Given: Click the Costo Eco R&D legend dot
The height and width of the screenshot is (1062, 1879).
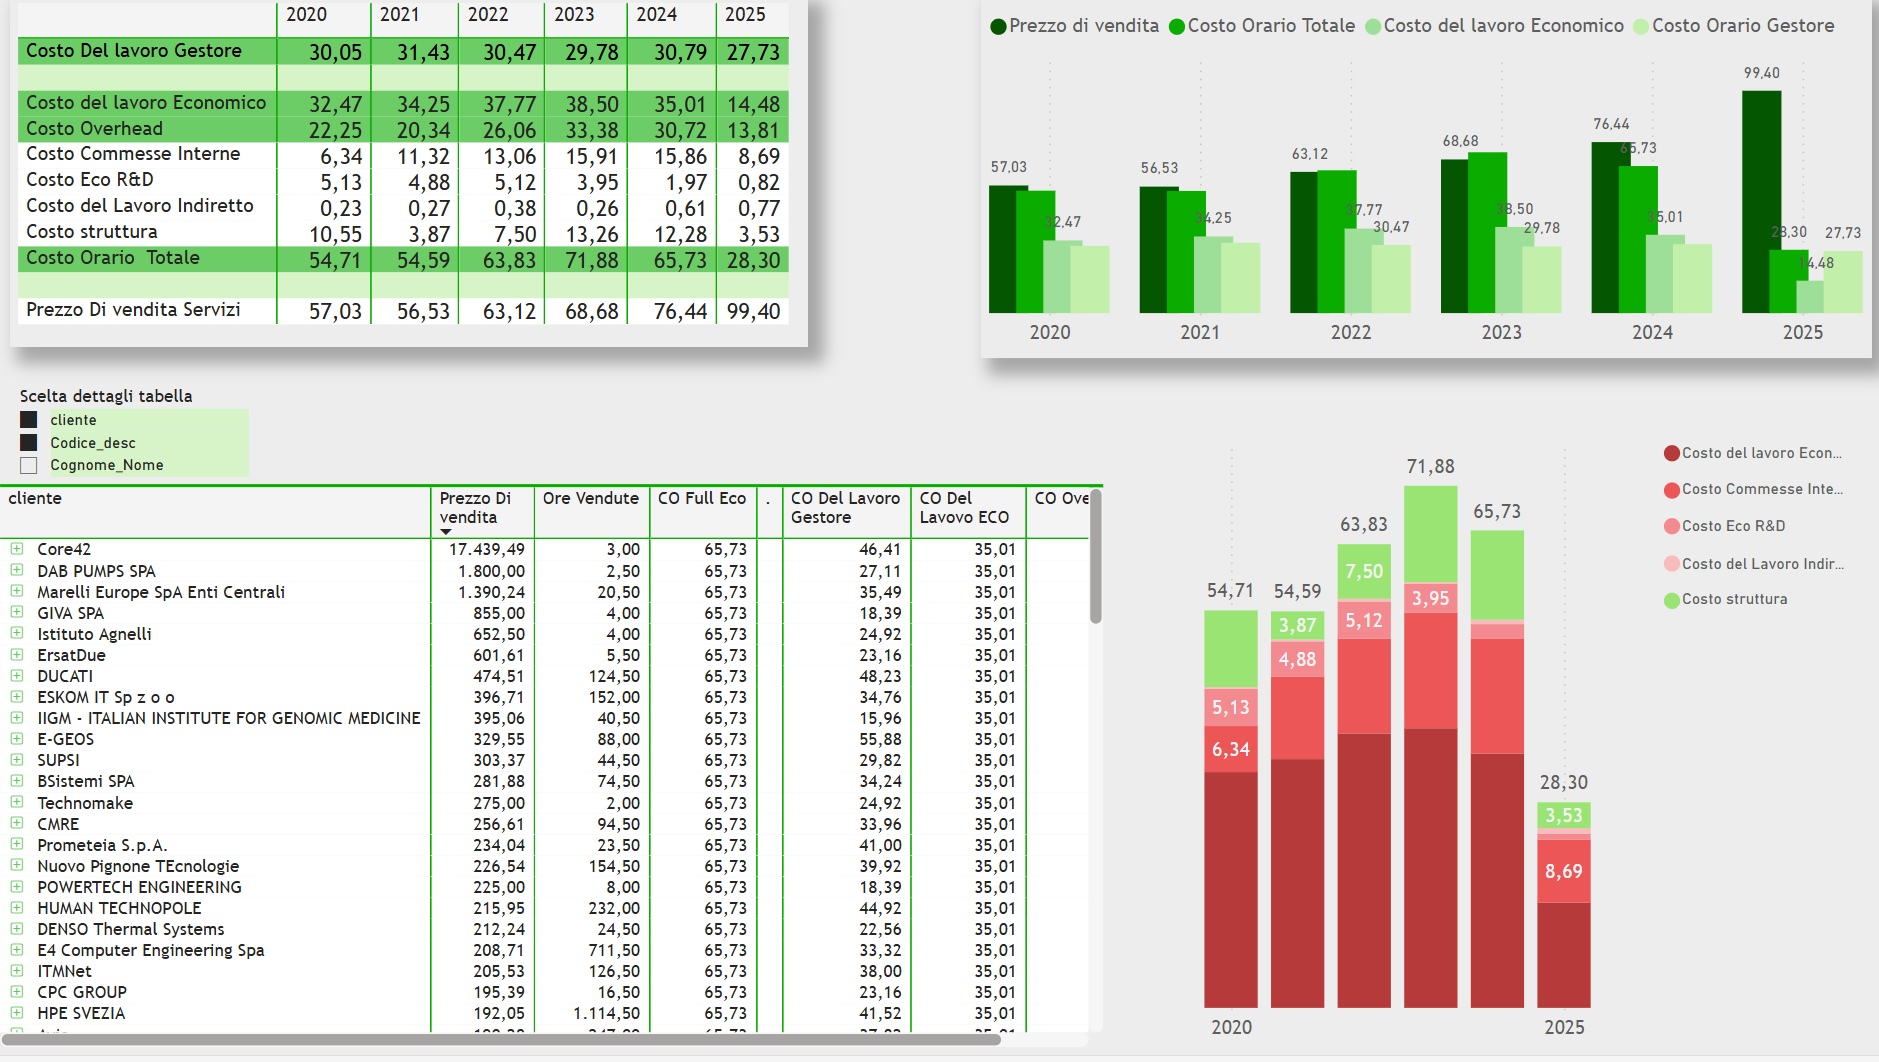Looking at the screenshot, I should pyautogui.click(x=1671, y=526).
